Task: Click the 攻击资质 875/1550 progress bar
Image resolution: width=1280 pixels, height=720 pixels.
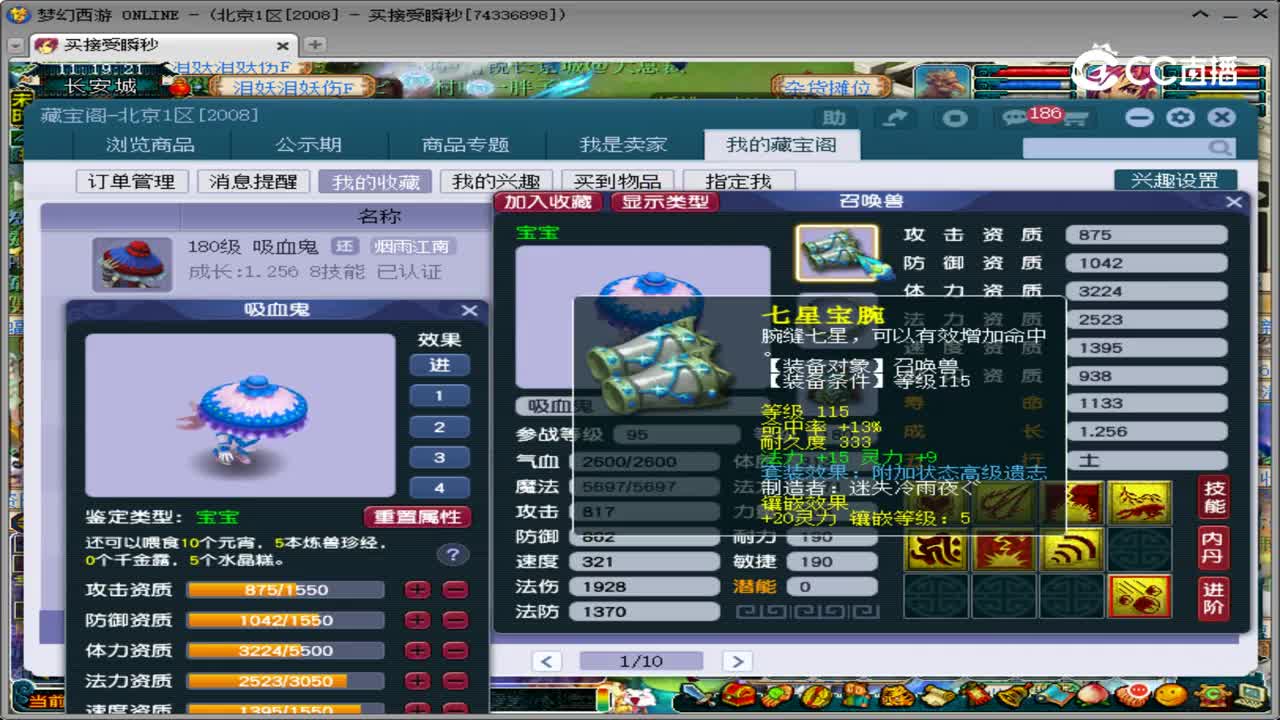Action: coord(286,590)
